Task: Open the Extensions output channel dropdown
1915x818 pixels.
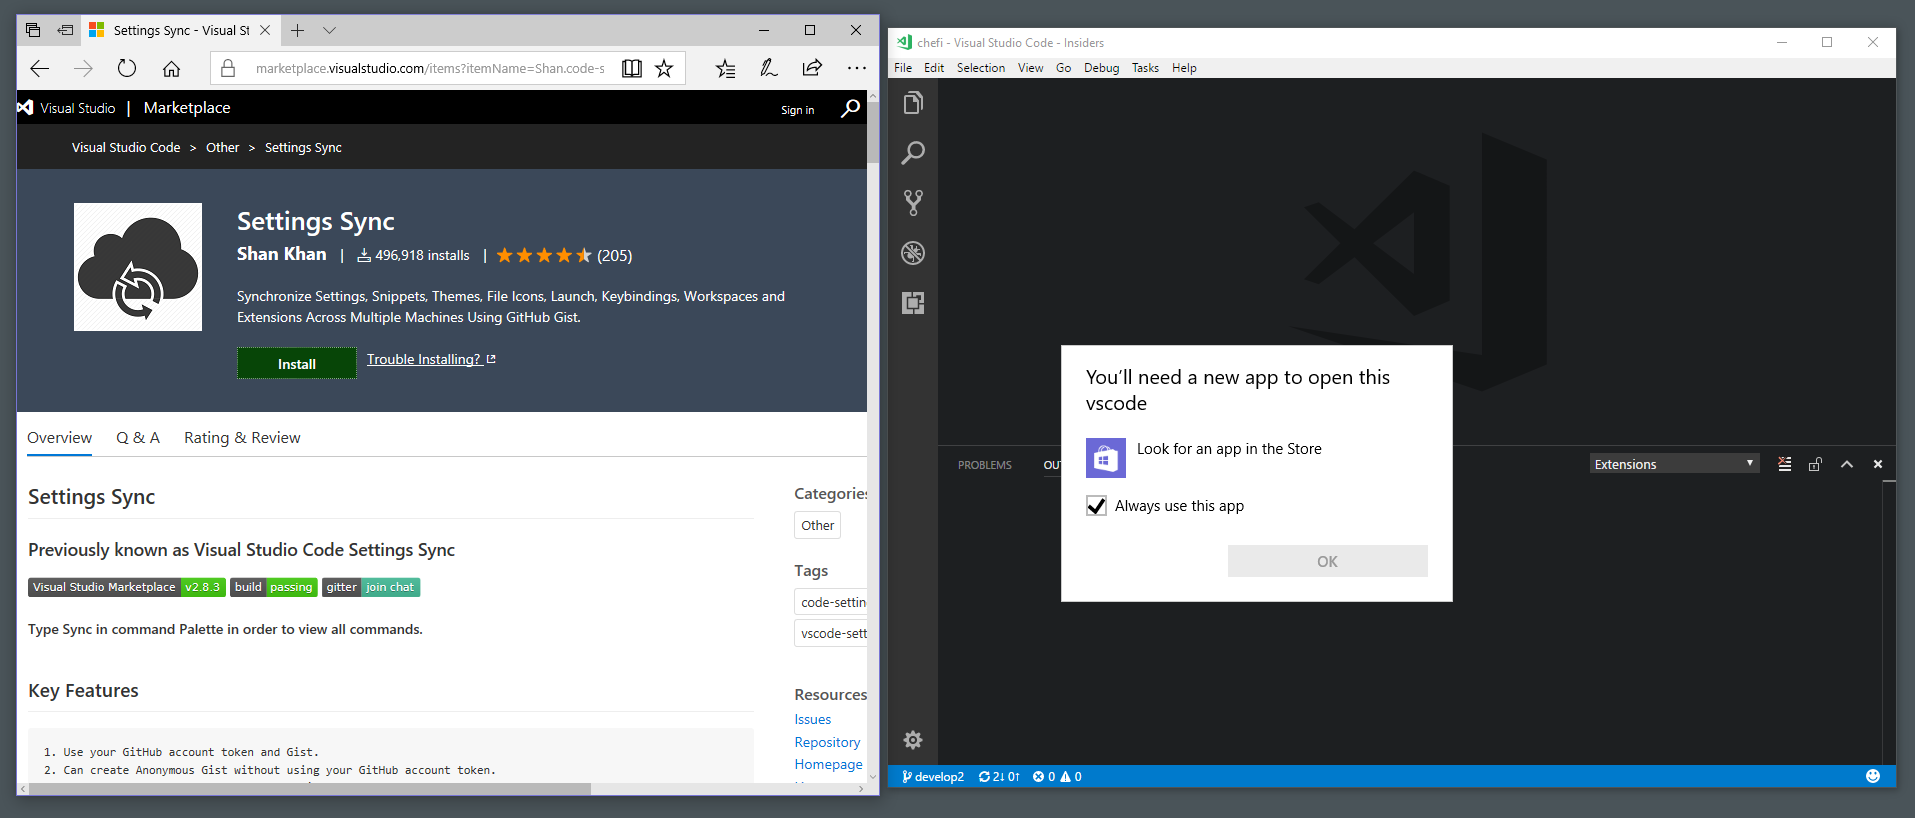Action: [x=1674, y=464]
